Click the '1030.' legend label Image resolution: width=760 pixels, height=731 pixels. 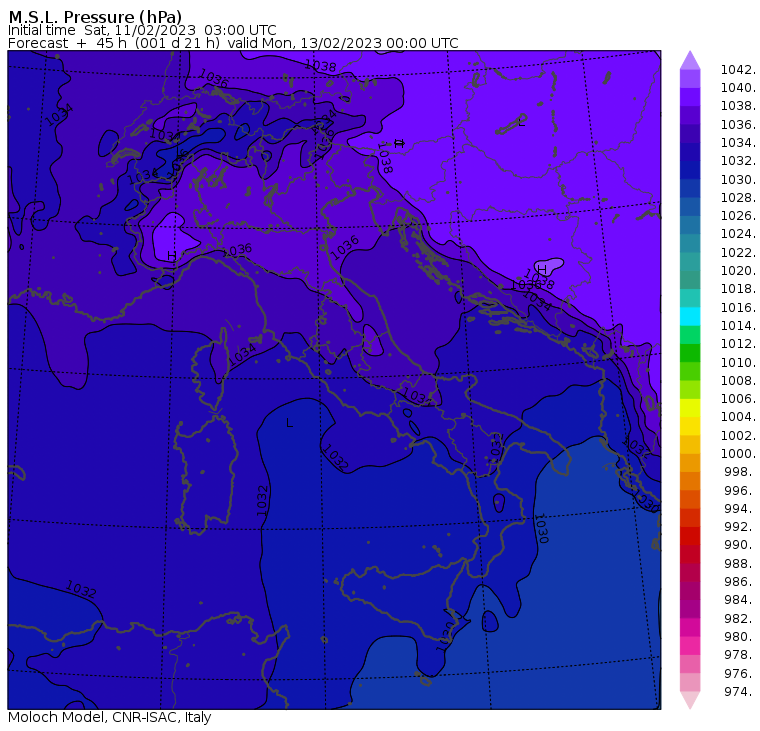coord(738,179)
